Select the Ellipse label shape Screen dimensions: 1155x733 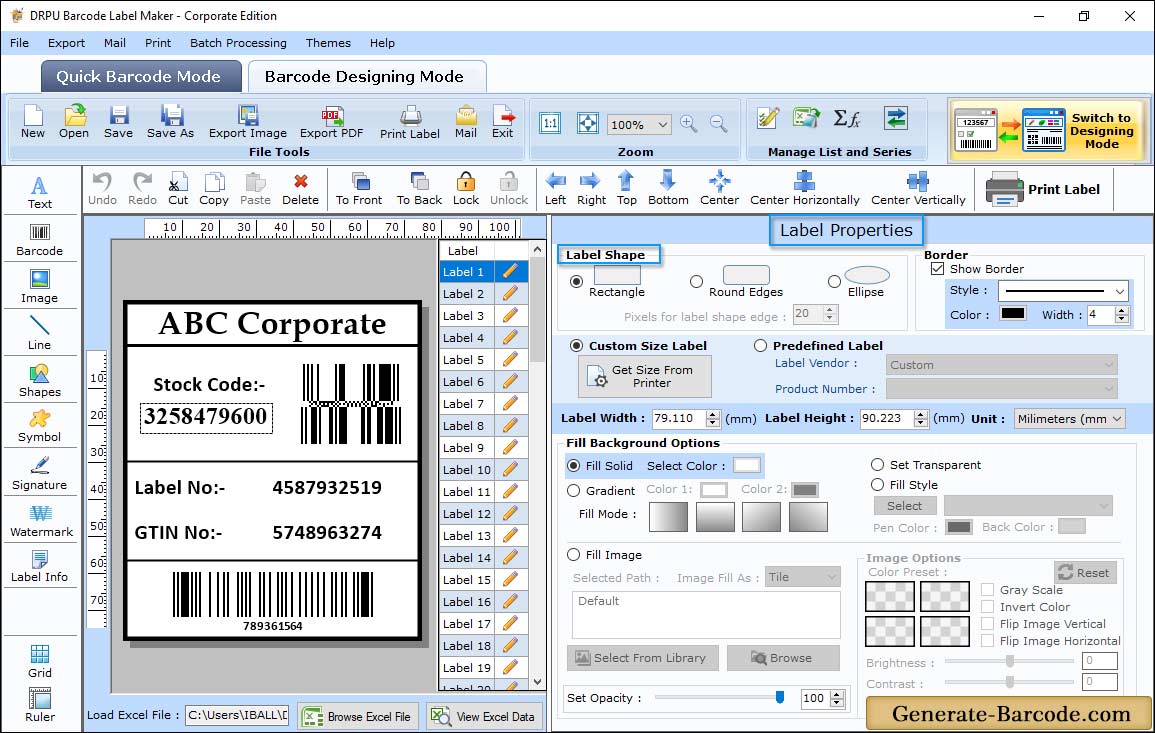click(x=834, y=281)
